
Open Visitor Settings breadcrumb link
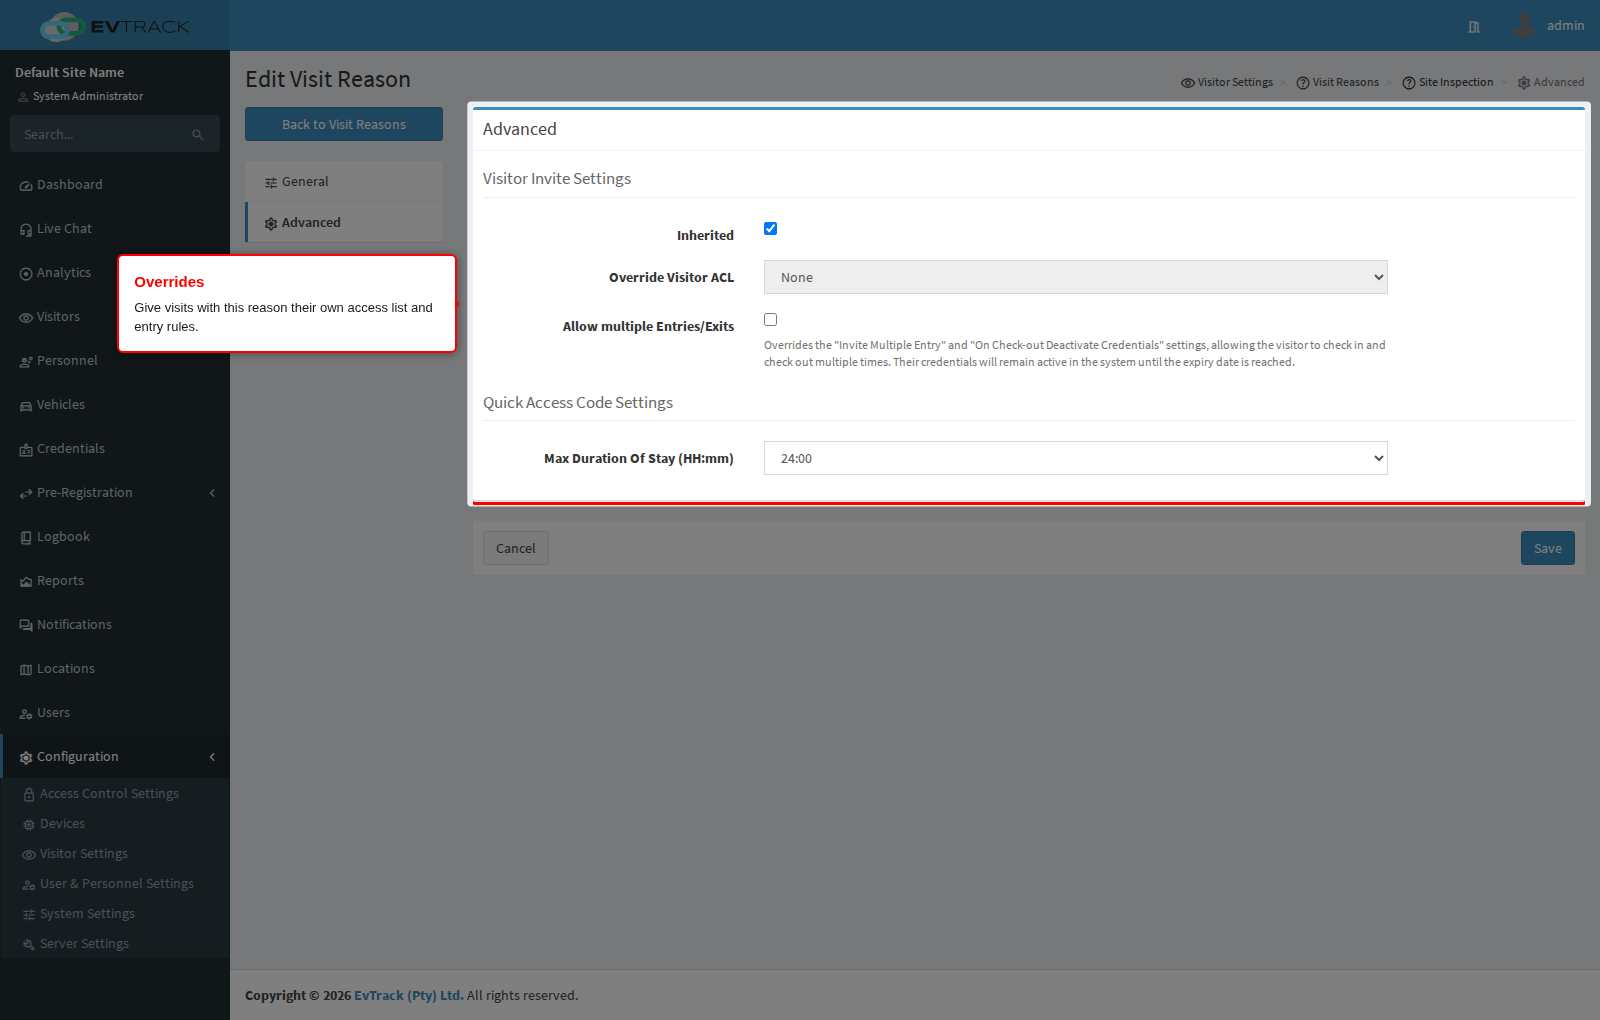[x=1227, y=82]
